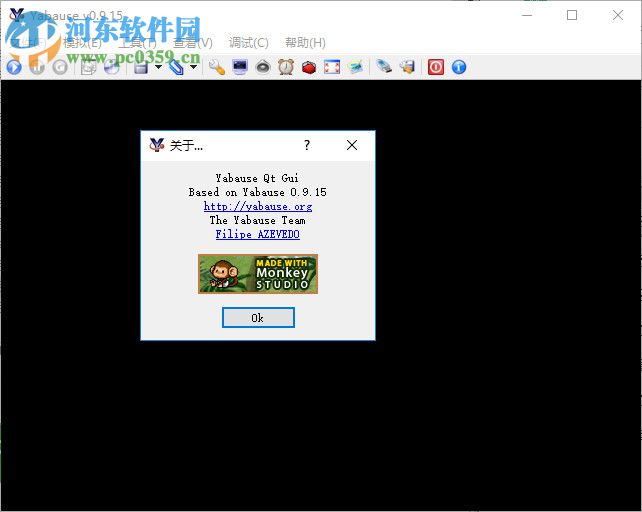Maximize the Yabause main window
This screenshot has width=642, height=512.
tap(572, 16)
